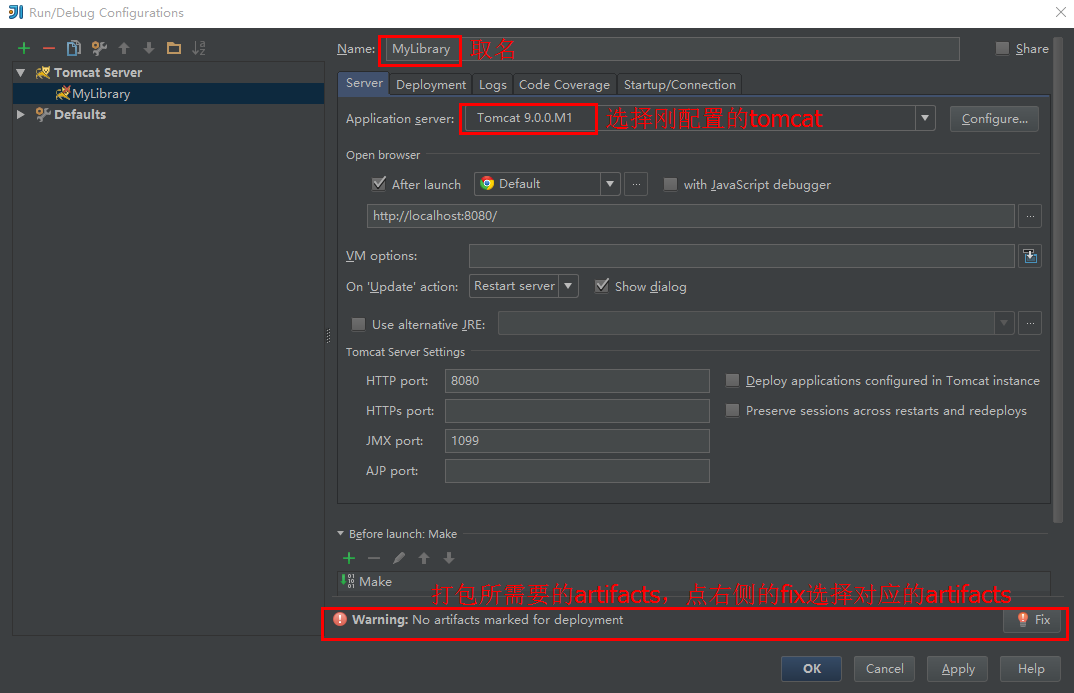Click the Name field containing MyLibrary

[672, 49]
